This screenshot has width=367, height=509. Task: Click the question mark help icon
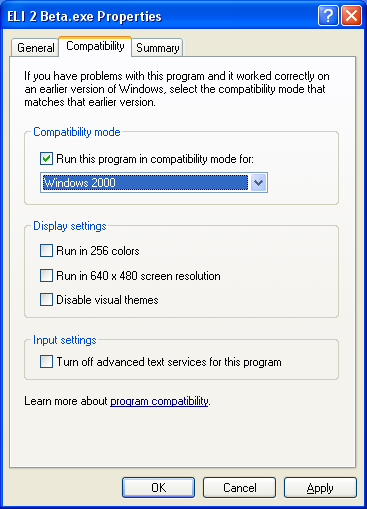coord(328,15)
